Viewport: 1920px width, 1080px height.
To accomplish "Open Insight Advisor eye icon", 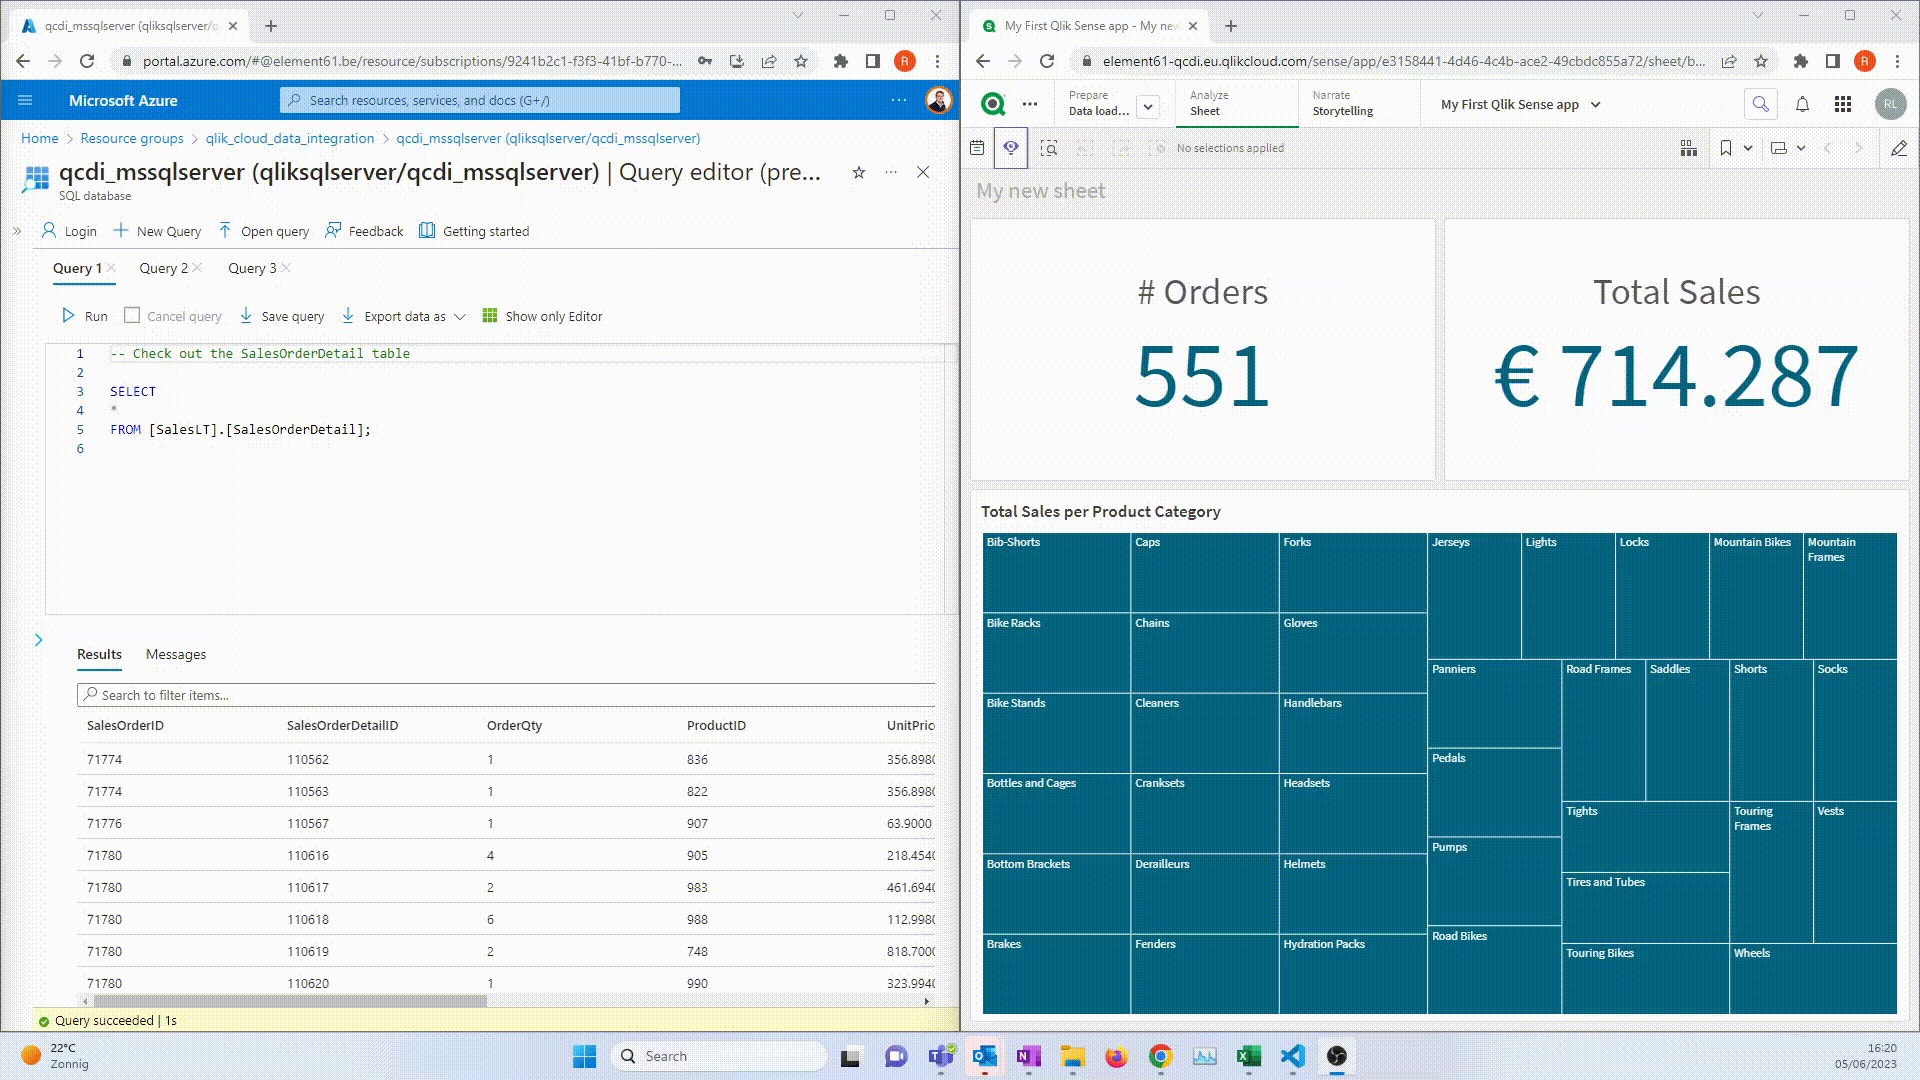I will (1011, 148).
